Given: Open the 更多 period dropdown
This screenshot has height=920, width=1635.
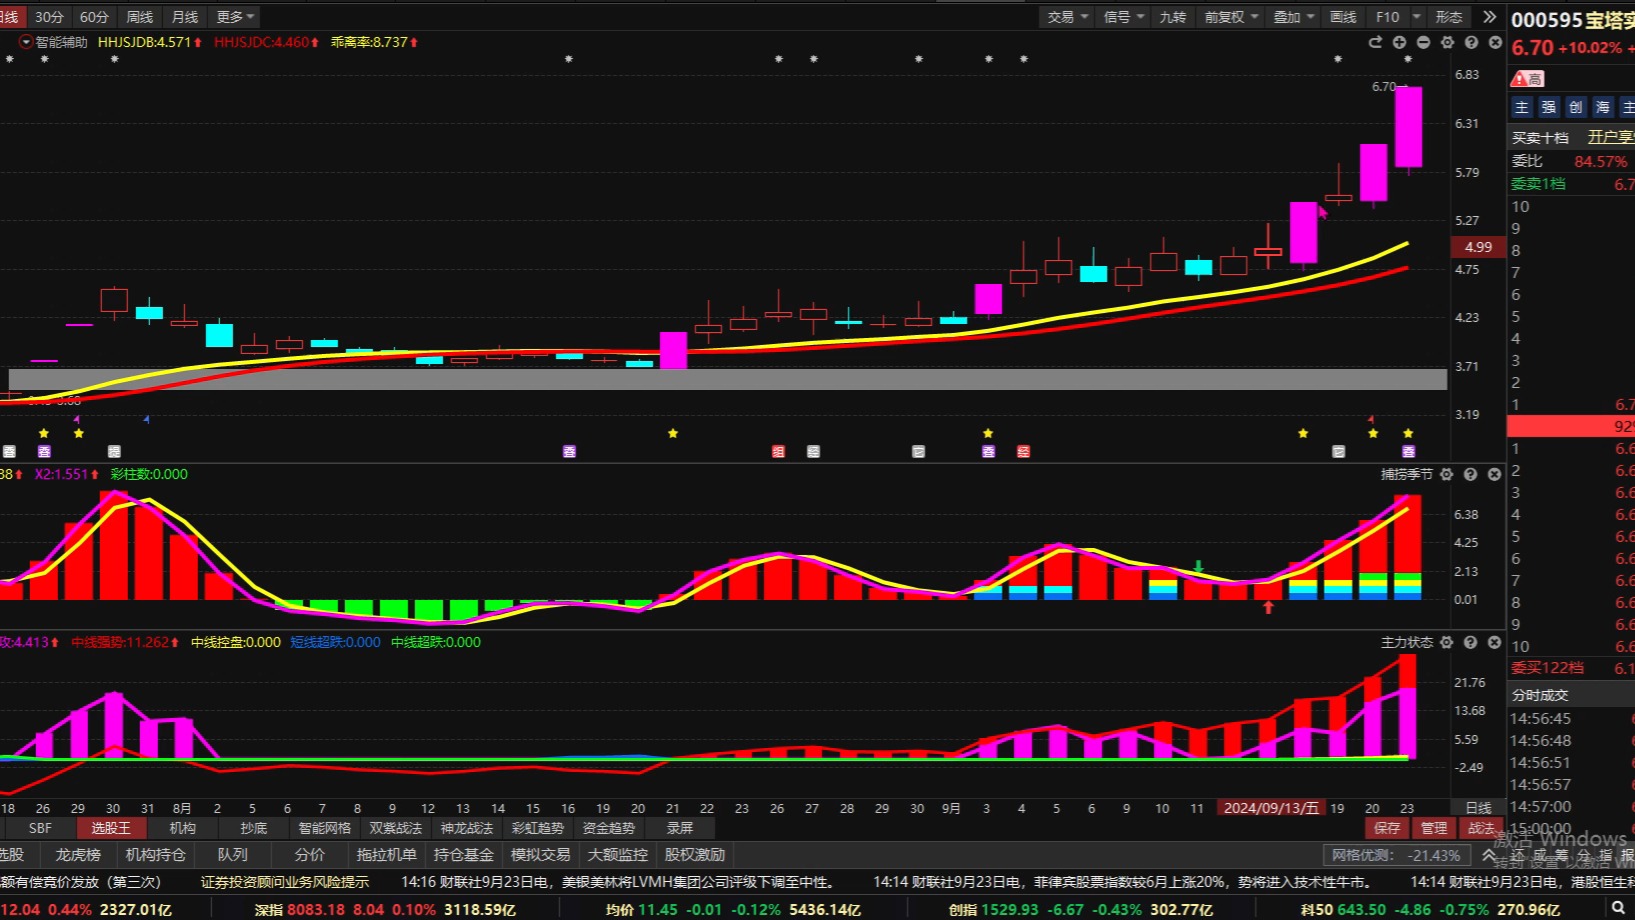Looking at the screenshot, I should click(x=235, y=17).
